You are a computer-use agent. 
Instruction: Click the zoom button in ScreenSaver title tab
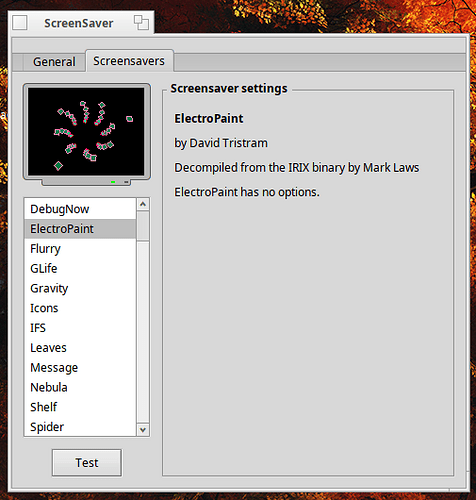pos(141,23)
